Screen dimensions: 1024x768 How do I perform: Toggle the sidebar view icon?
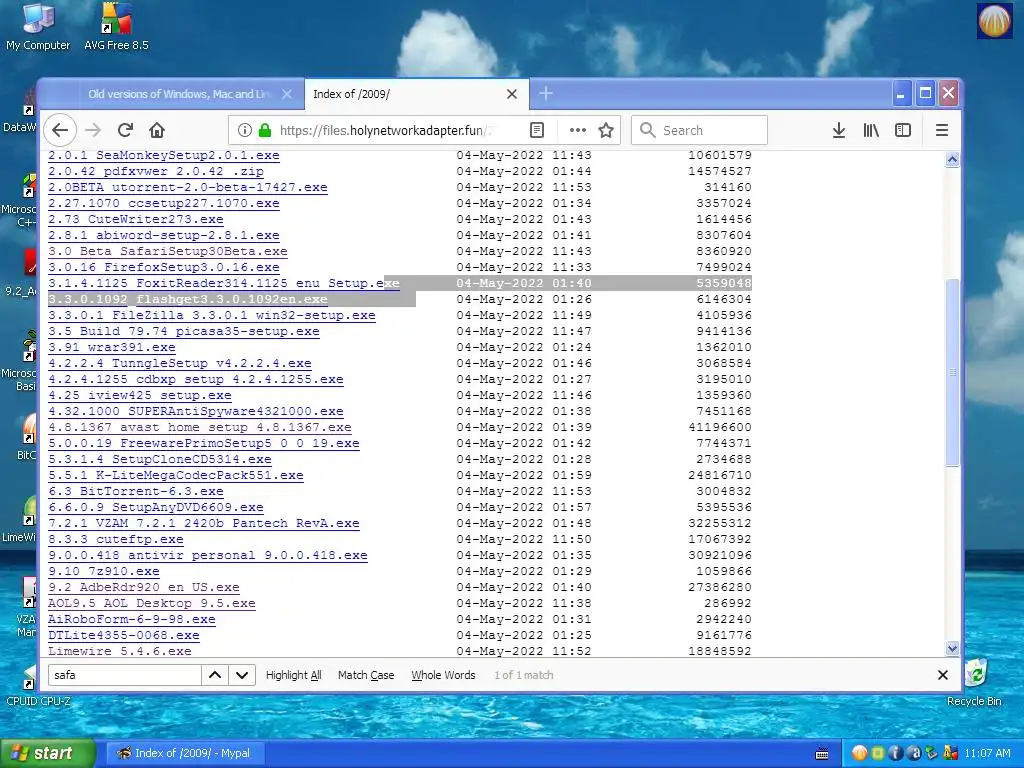pos(903,130)
